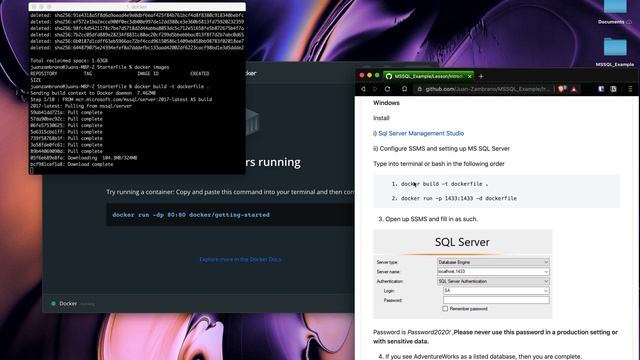Image resolution: width=640 pixels, height=360 pixels.
Task: Click the docker run -p 1433:1433 command
Action: 458,198
